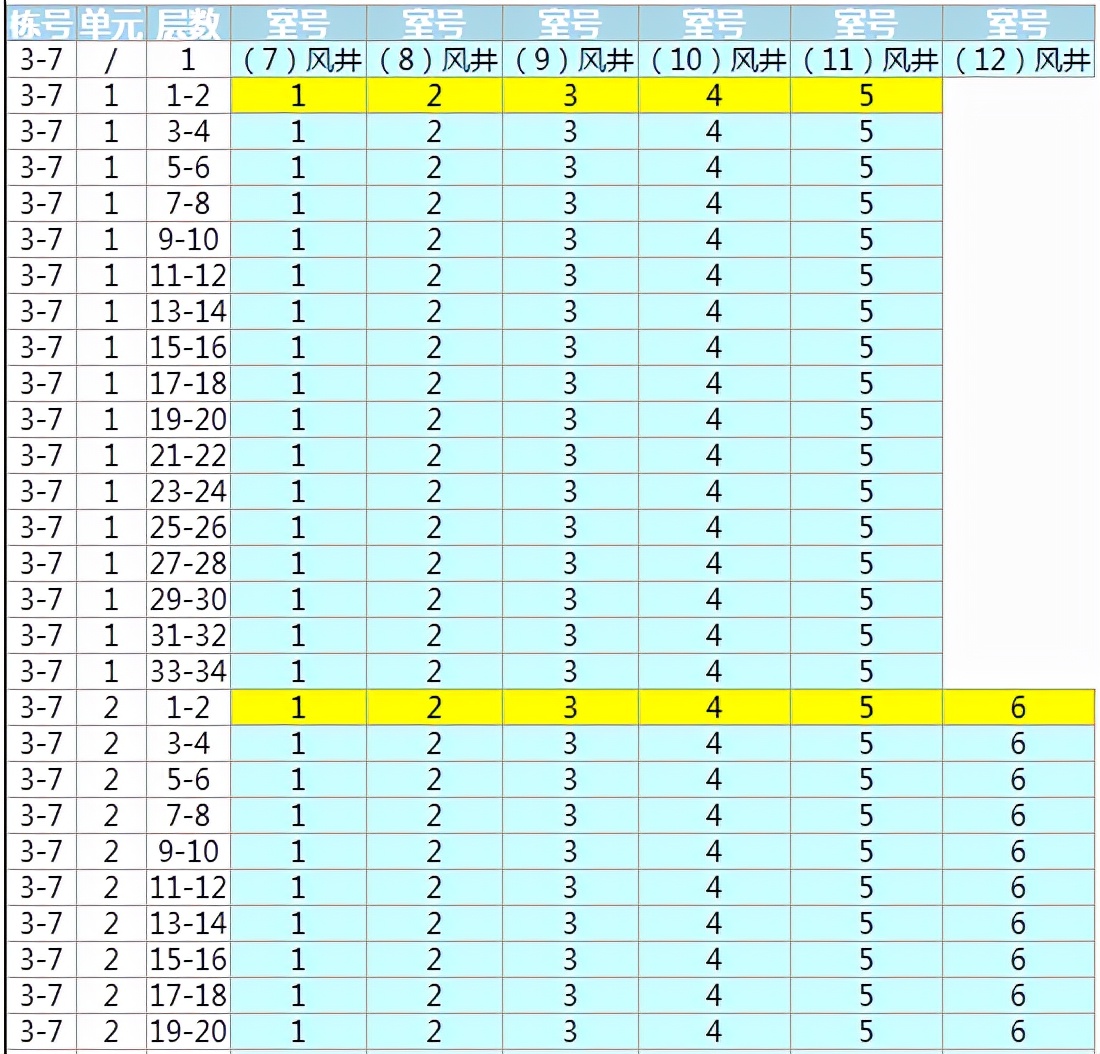Click room 3 in unit 1 floors 7-8 row
The image size is (1100, 1054).
point(570,204)
